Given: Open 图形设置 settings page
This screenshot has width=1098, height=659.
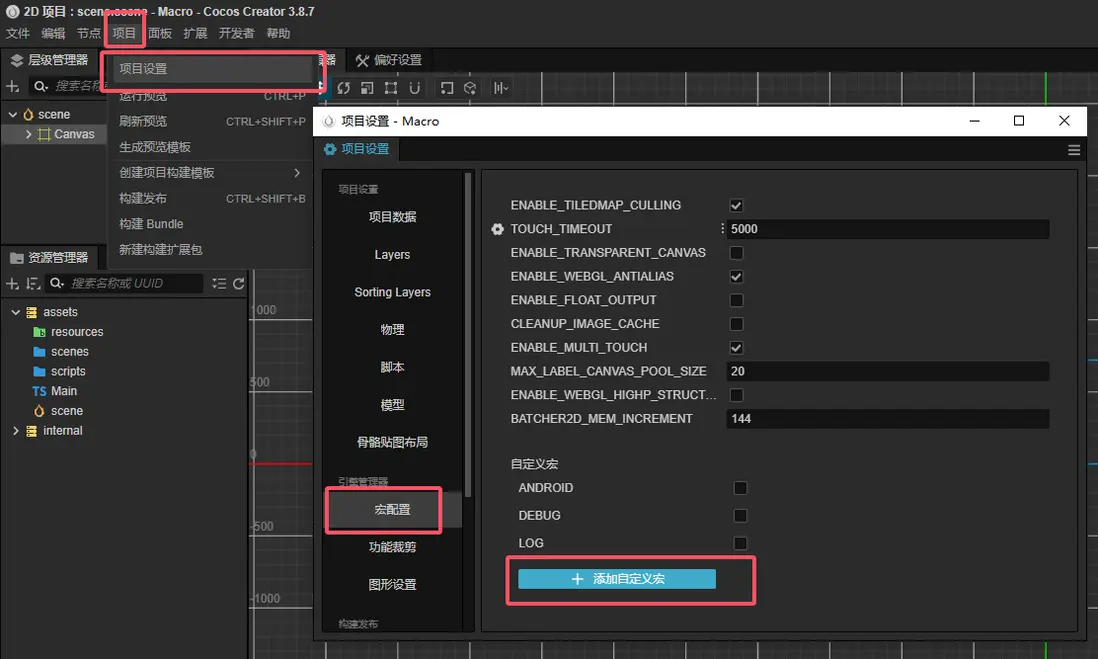Looking at the screenshot, I should 392,585.
